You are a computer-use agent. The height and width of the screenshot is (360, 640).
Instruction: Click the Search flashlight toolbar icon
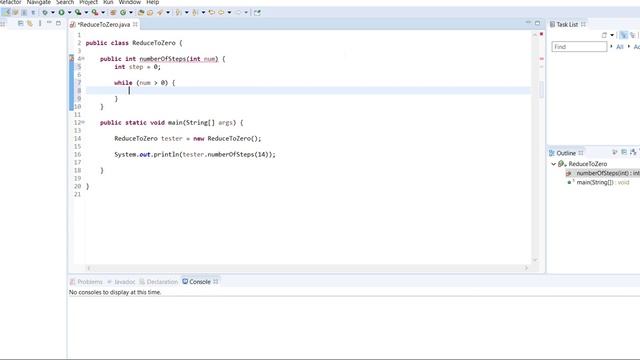pos(160,12)
